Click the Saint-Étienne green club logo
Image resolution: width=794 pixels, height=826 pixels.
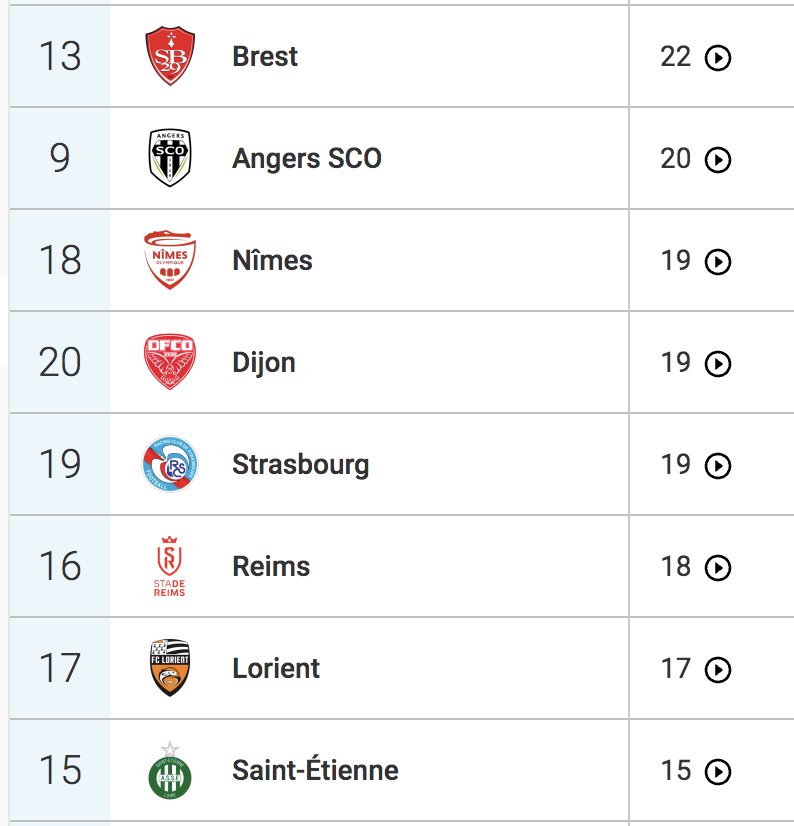[170, 770]
